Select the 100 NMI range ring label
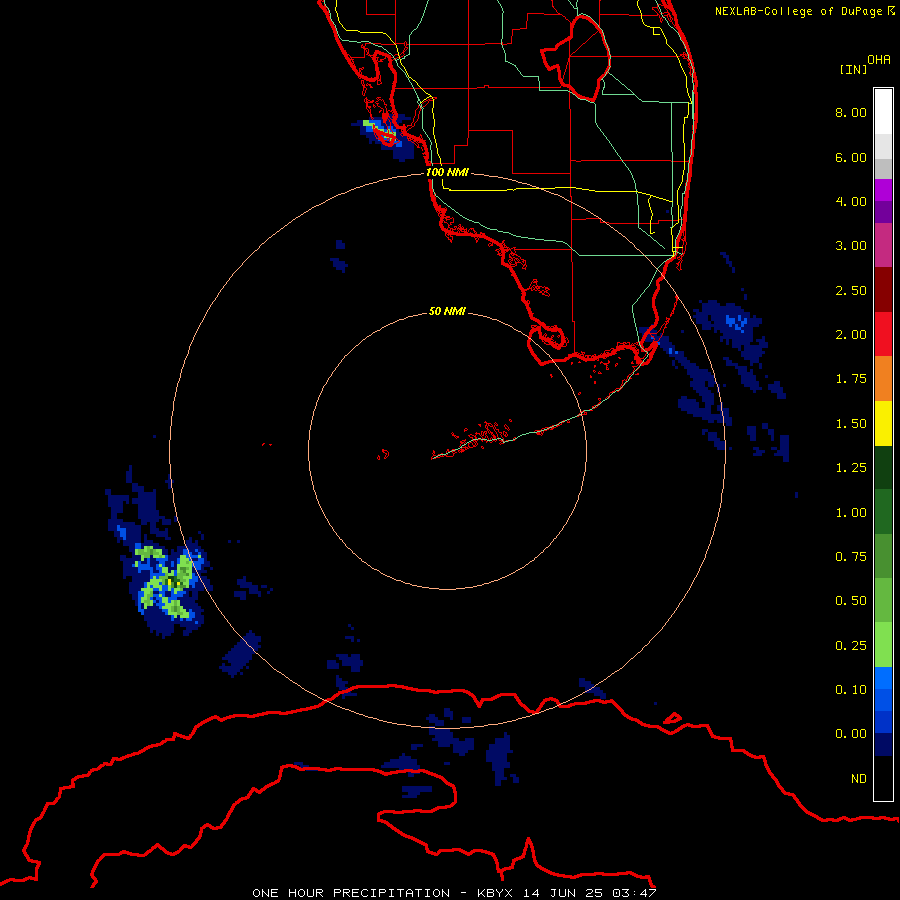 [447, 172]
